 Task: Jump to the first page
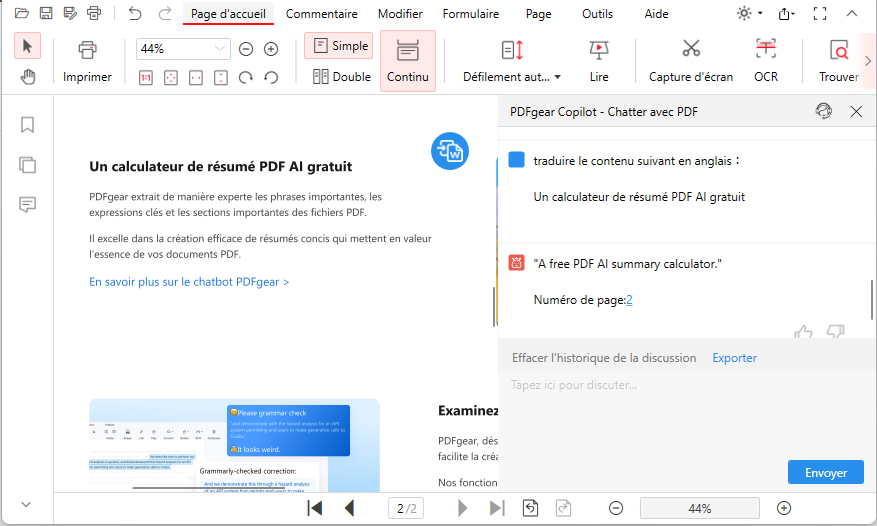coord(315,508)
